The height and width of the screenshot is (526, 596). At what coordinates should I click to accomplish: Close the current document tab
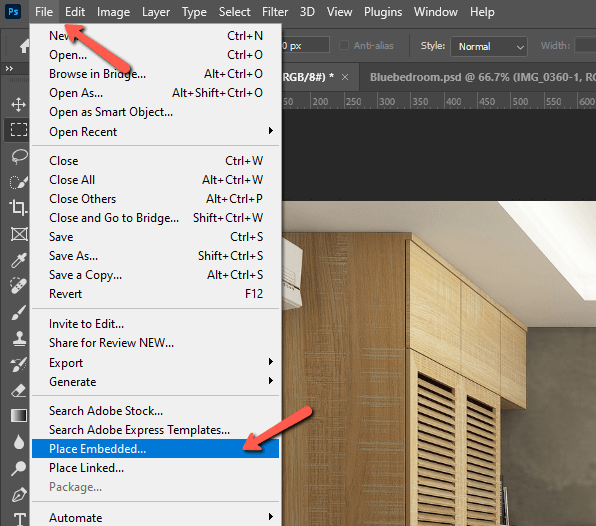pyautogui.click(x=345, y=77)
